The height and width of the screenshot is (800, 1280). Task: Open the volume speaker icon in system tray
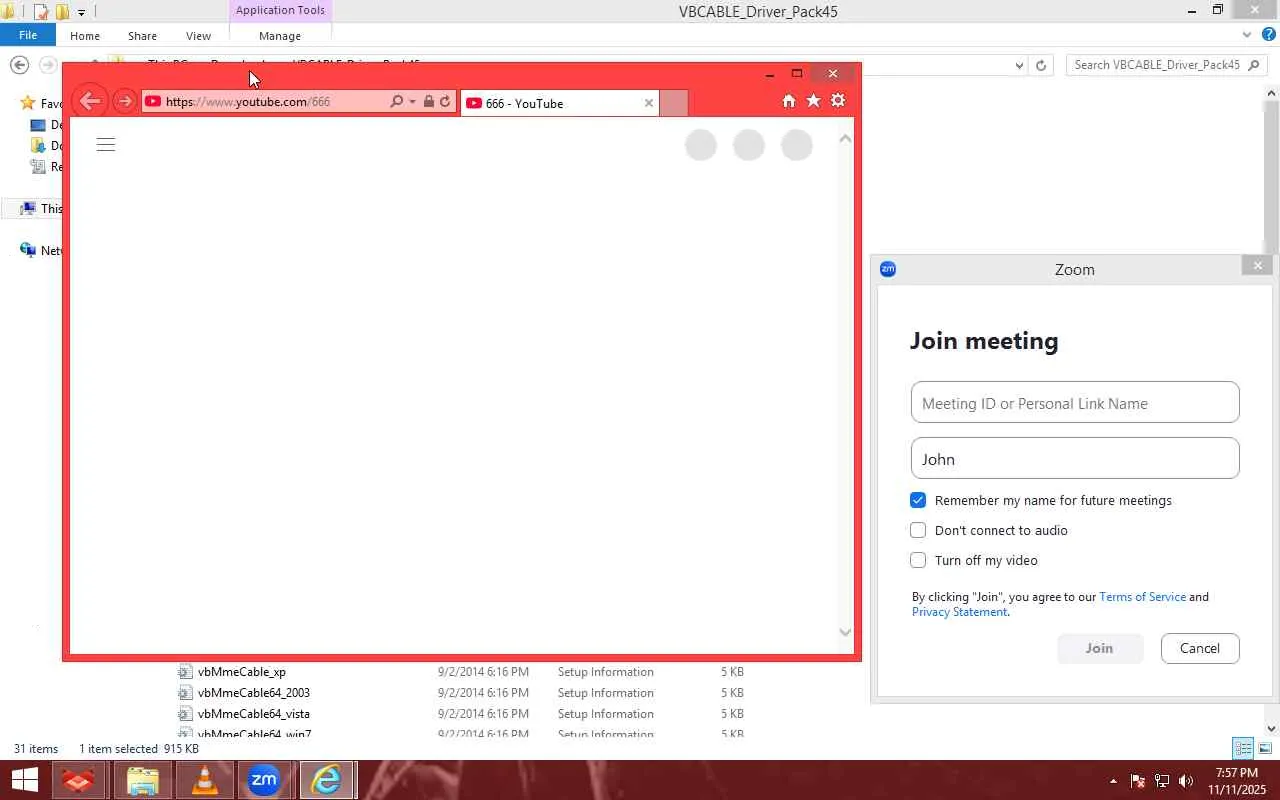click(1186, 781)
